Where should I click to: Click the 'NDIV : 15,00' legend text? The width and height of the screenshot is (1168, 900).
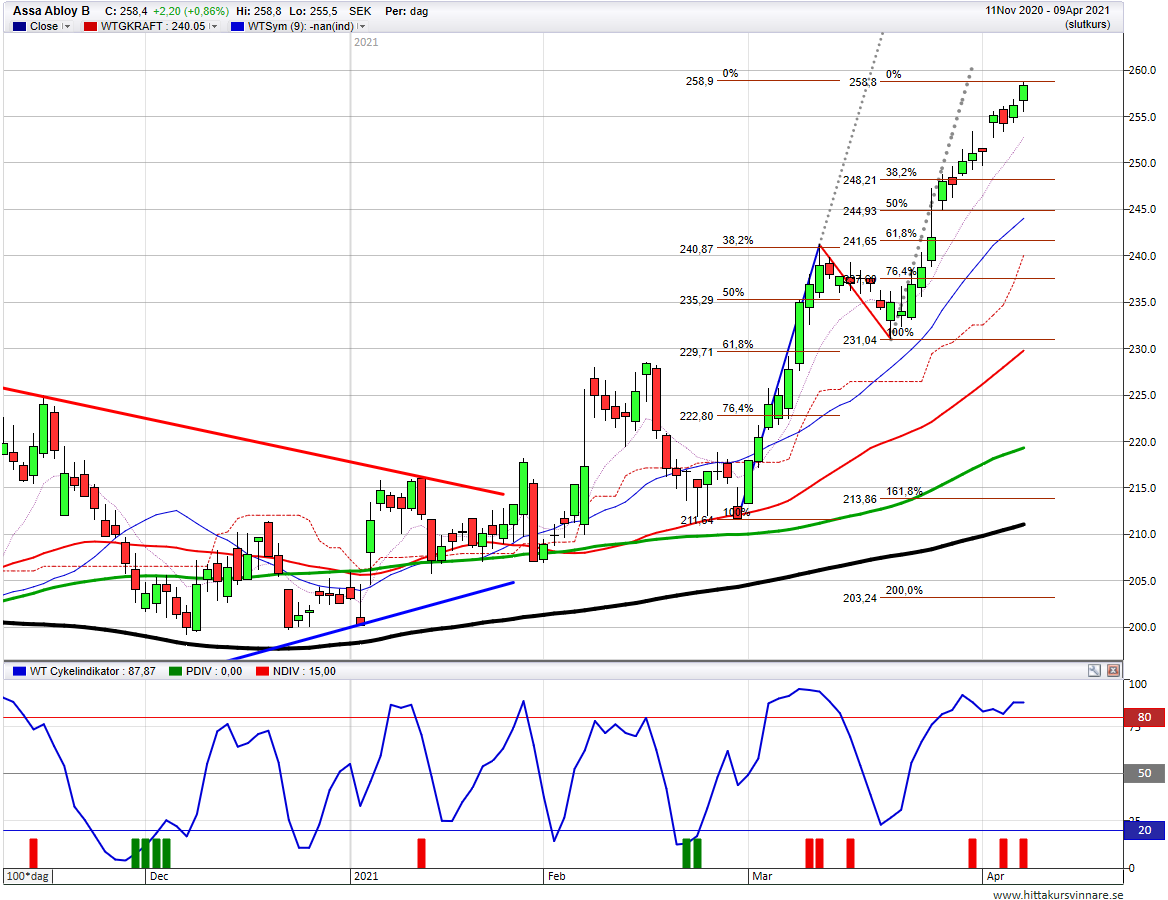point(304,671)
